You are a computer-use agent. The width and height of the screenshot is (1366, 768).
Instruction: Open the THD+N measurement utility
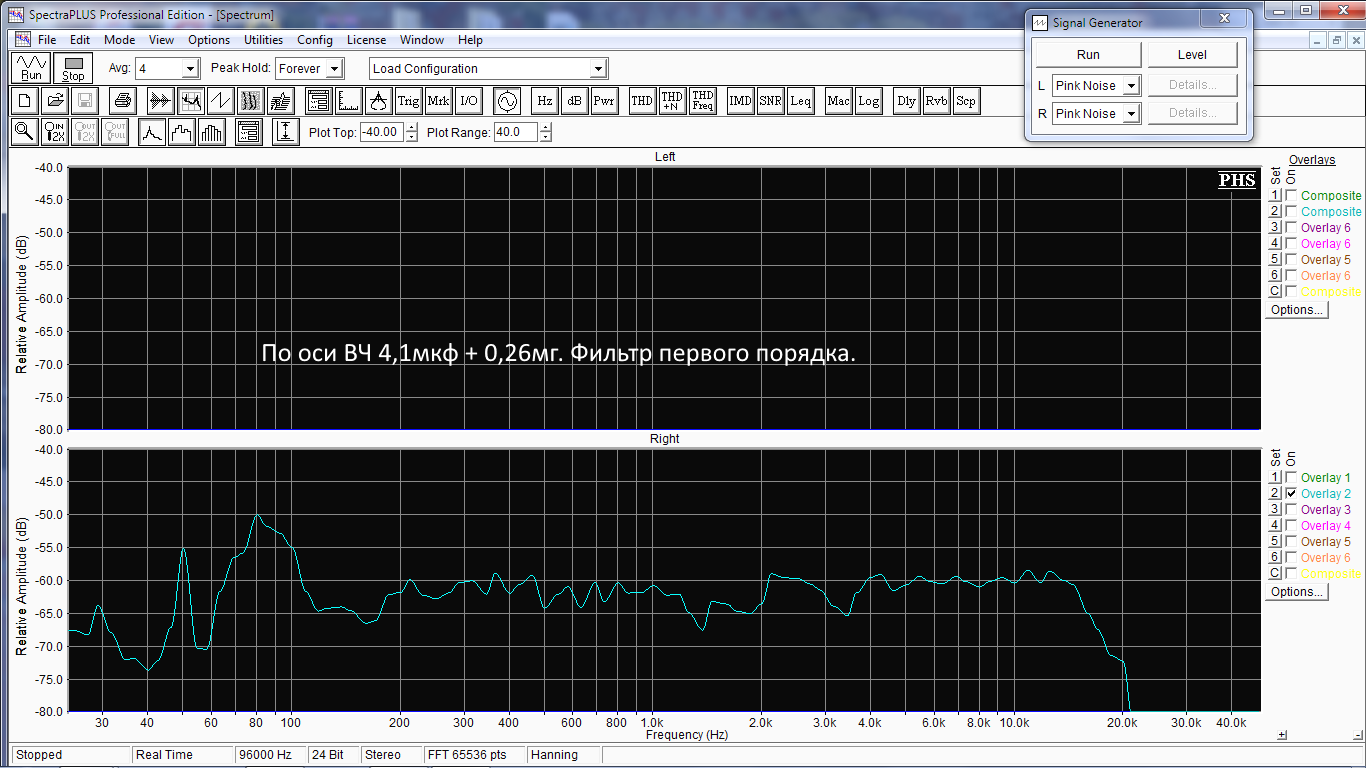pos(672,101)
